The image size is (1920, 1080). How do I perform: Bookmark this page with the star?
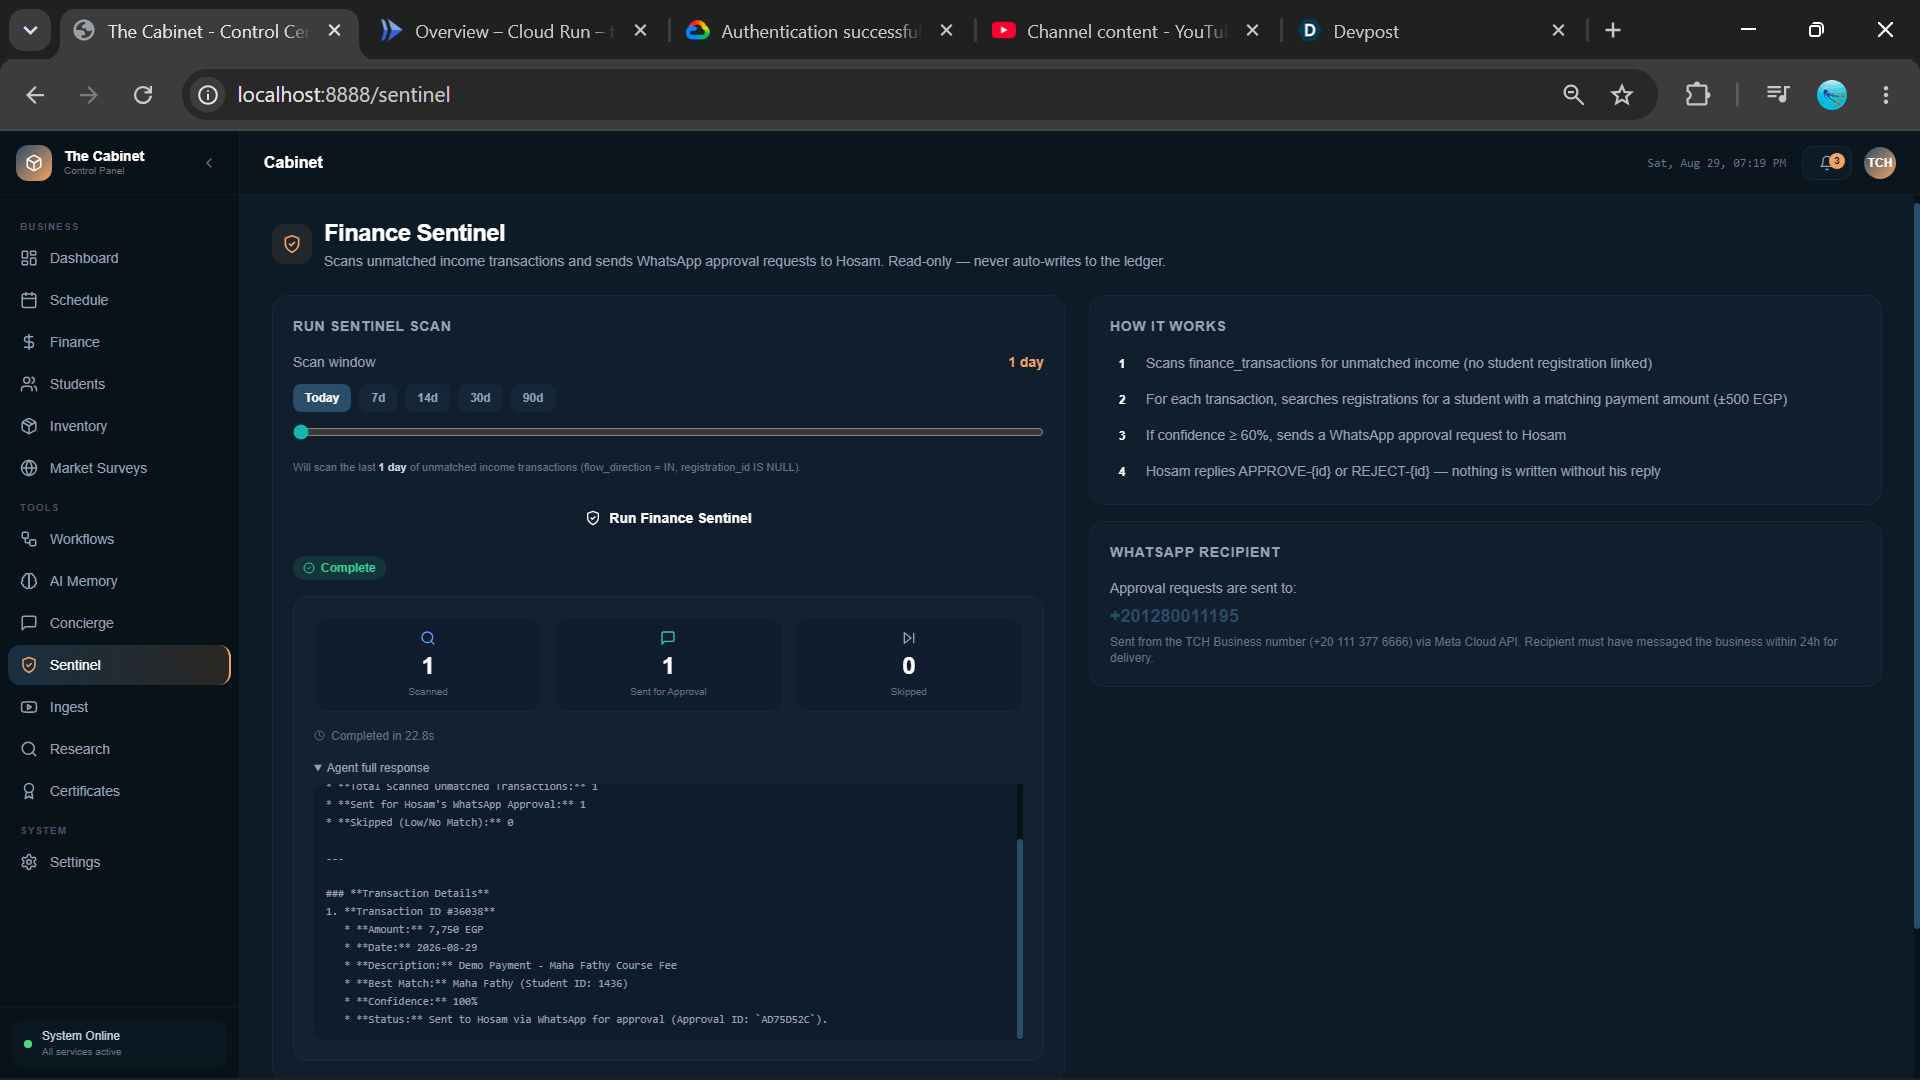click(x=1622, y=95)
